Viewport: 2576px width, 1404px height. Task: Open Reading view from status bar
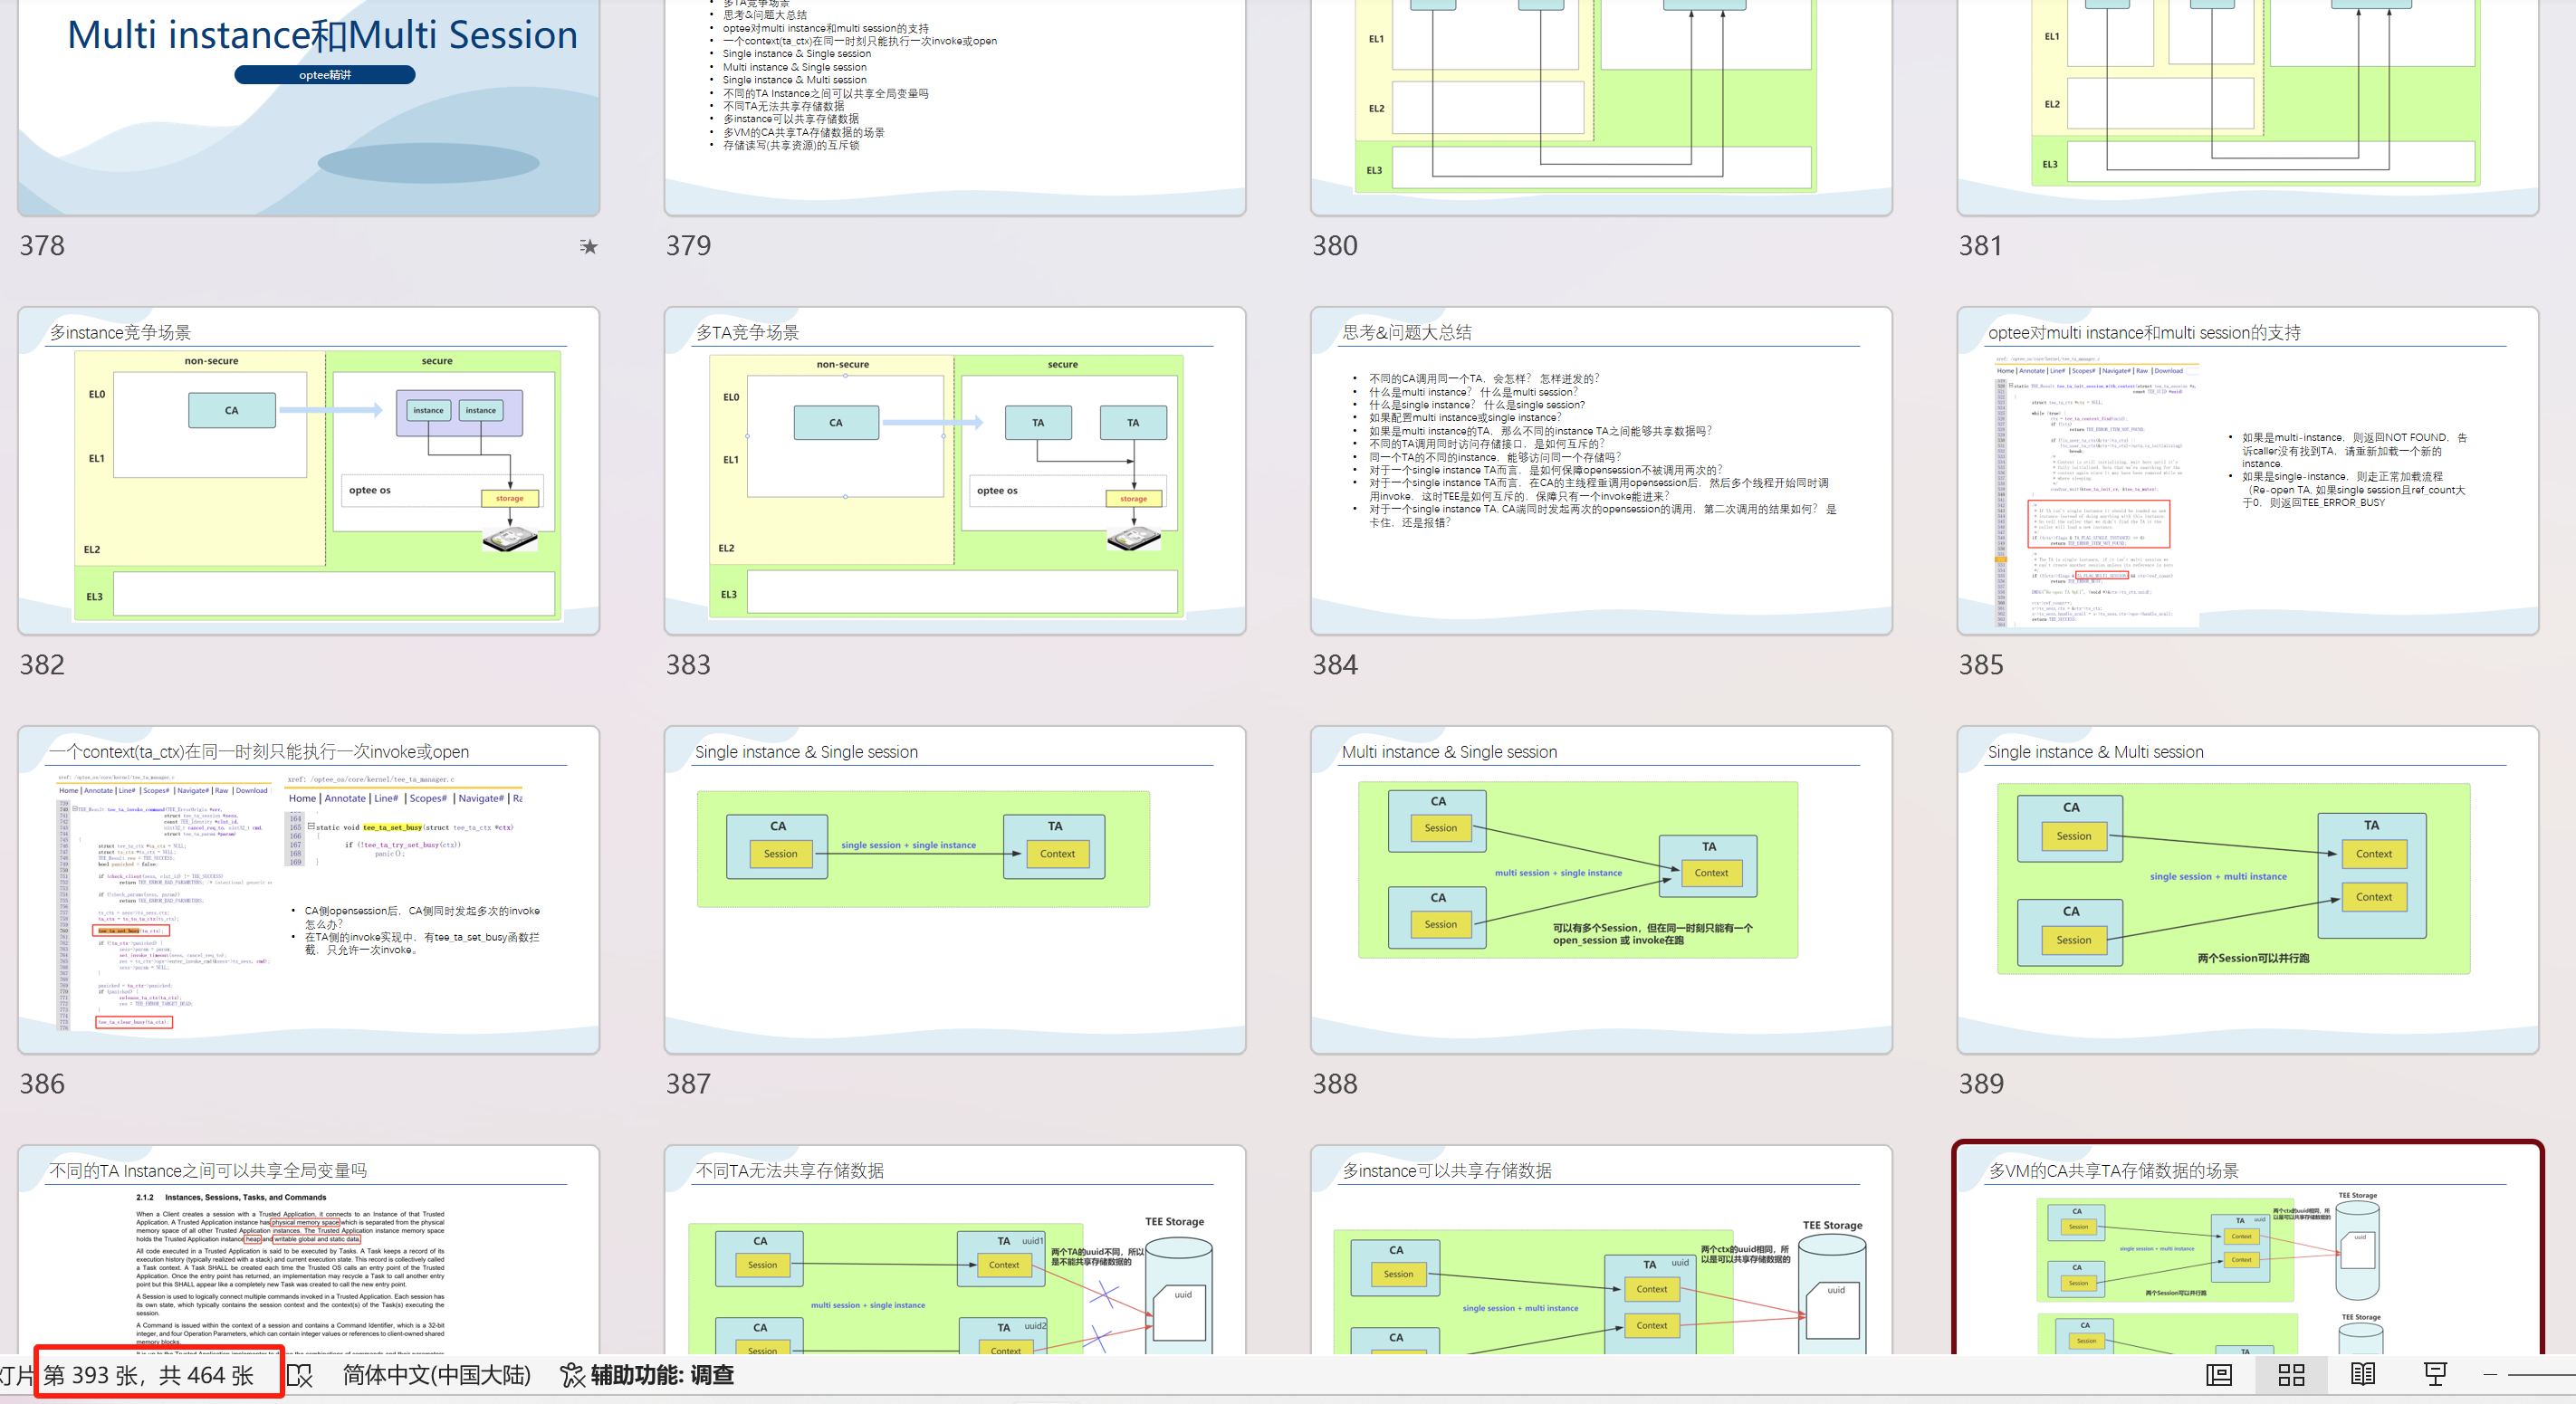click(2363, 1375)
